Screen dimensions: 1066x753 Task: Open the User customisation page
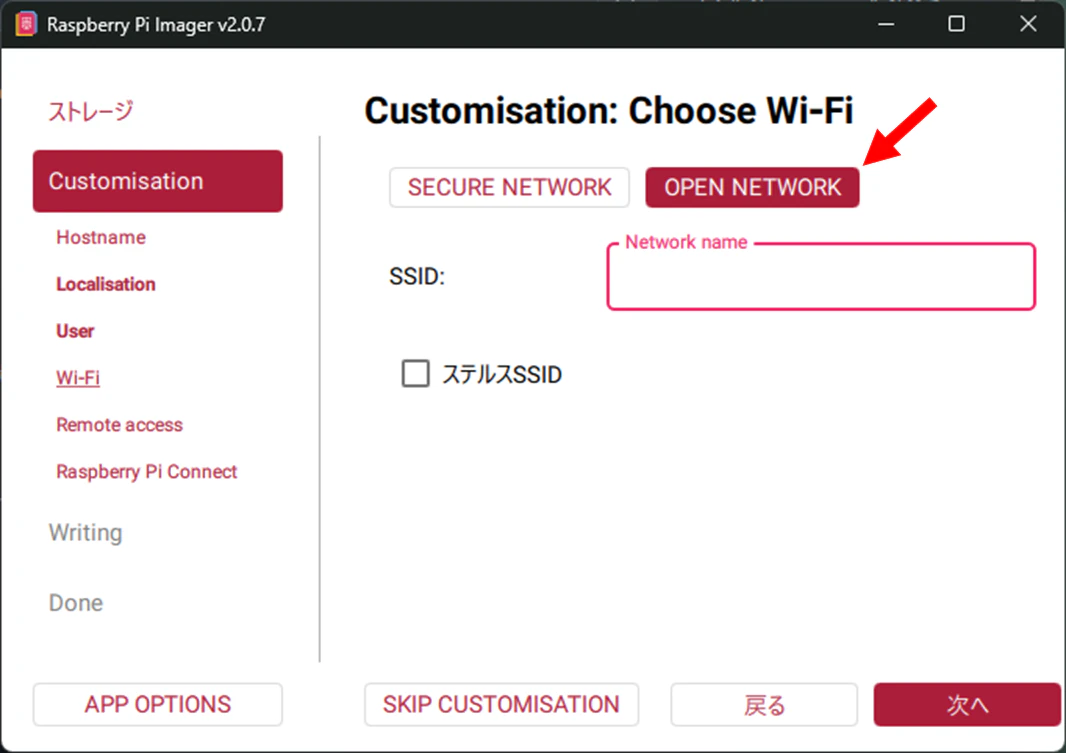(75, 331)
